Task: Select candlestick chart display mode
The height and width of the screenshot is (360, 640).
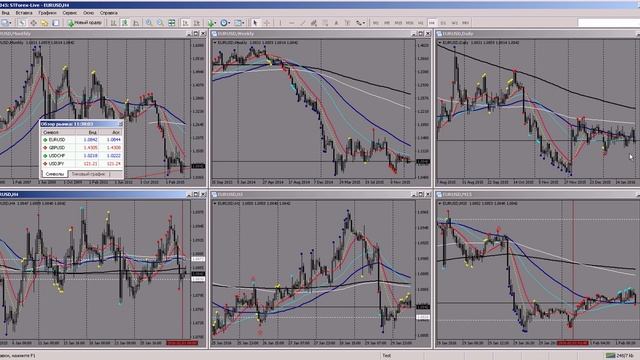Action: [124, 23]
